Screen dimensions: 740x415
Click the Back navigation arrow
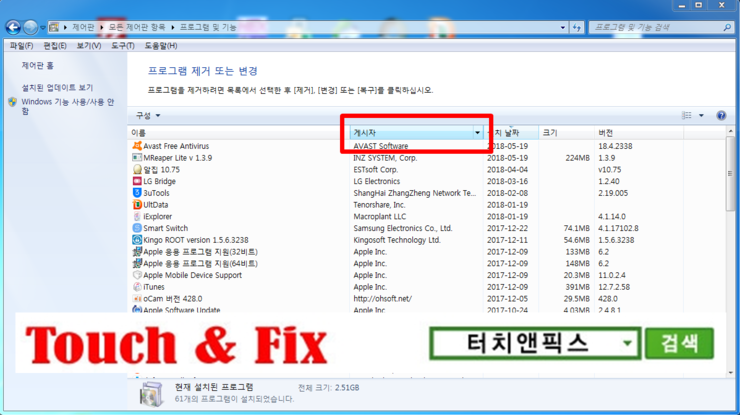pyautogui.click(x=13, y=27)
